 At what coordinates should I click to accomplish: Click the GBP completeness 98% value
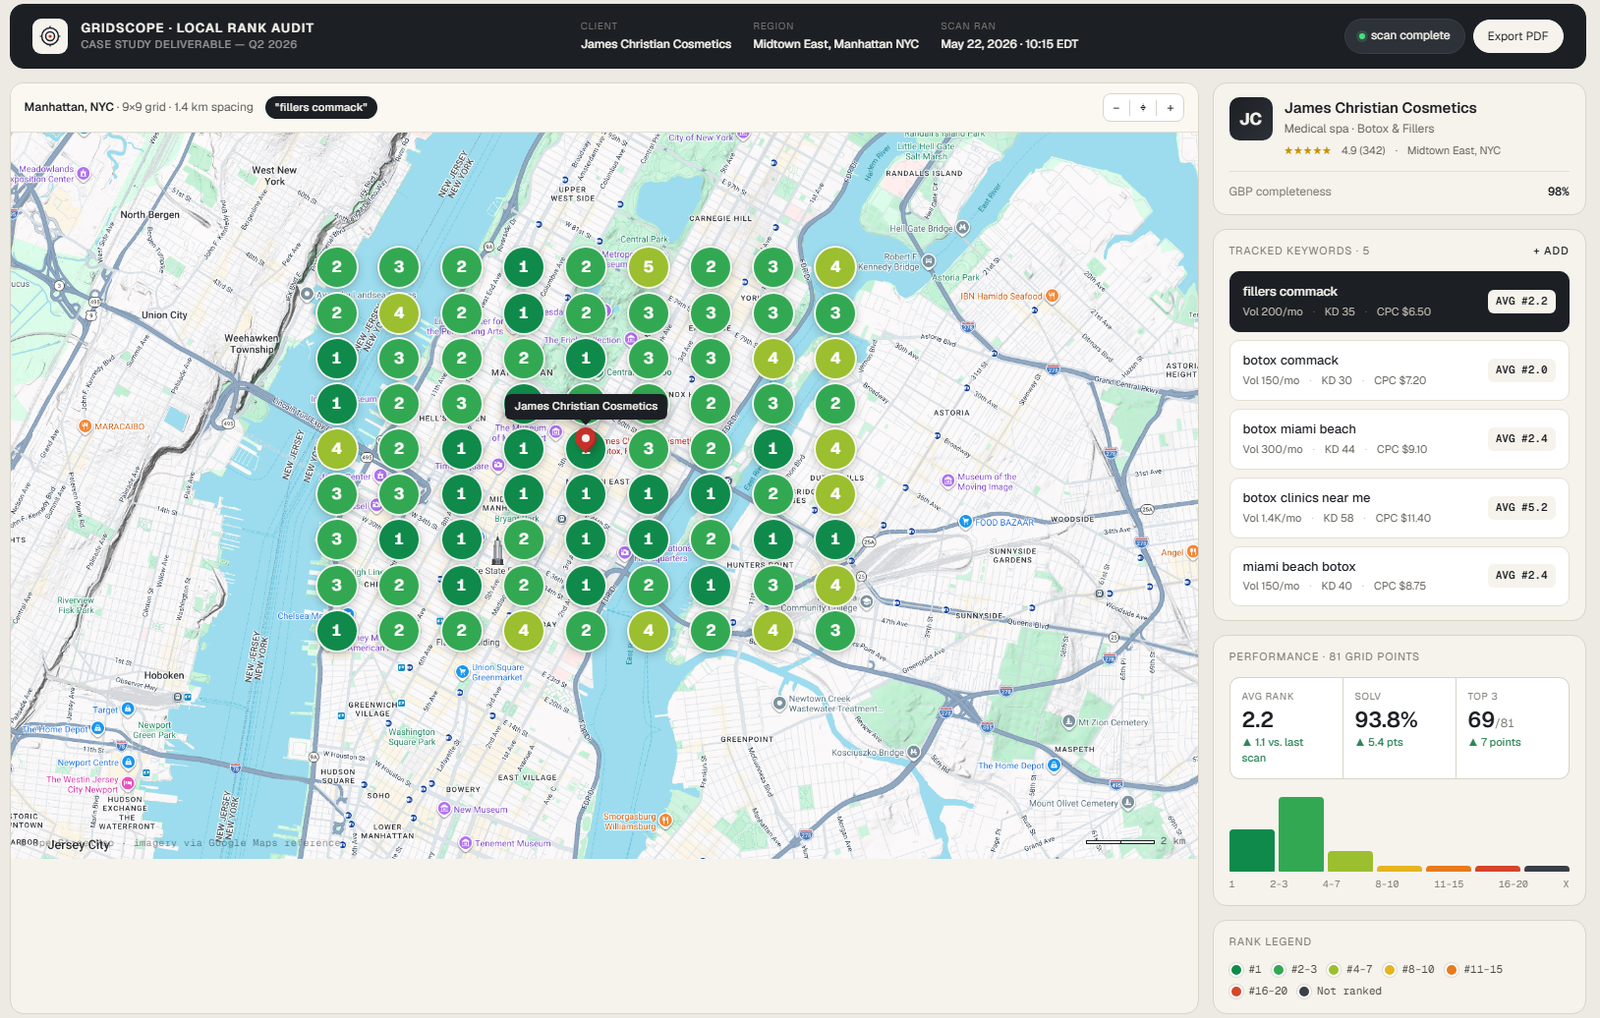pyautogui.click(x=1558, y=192)
